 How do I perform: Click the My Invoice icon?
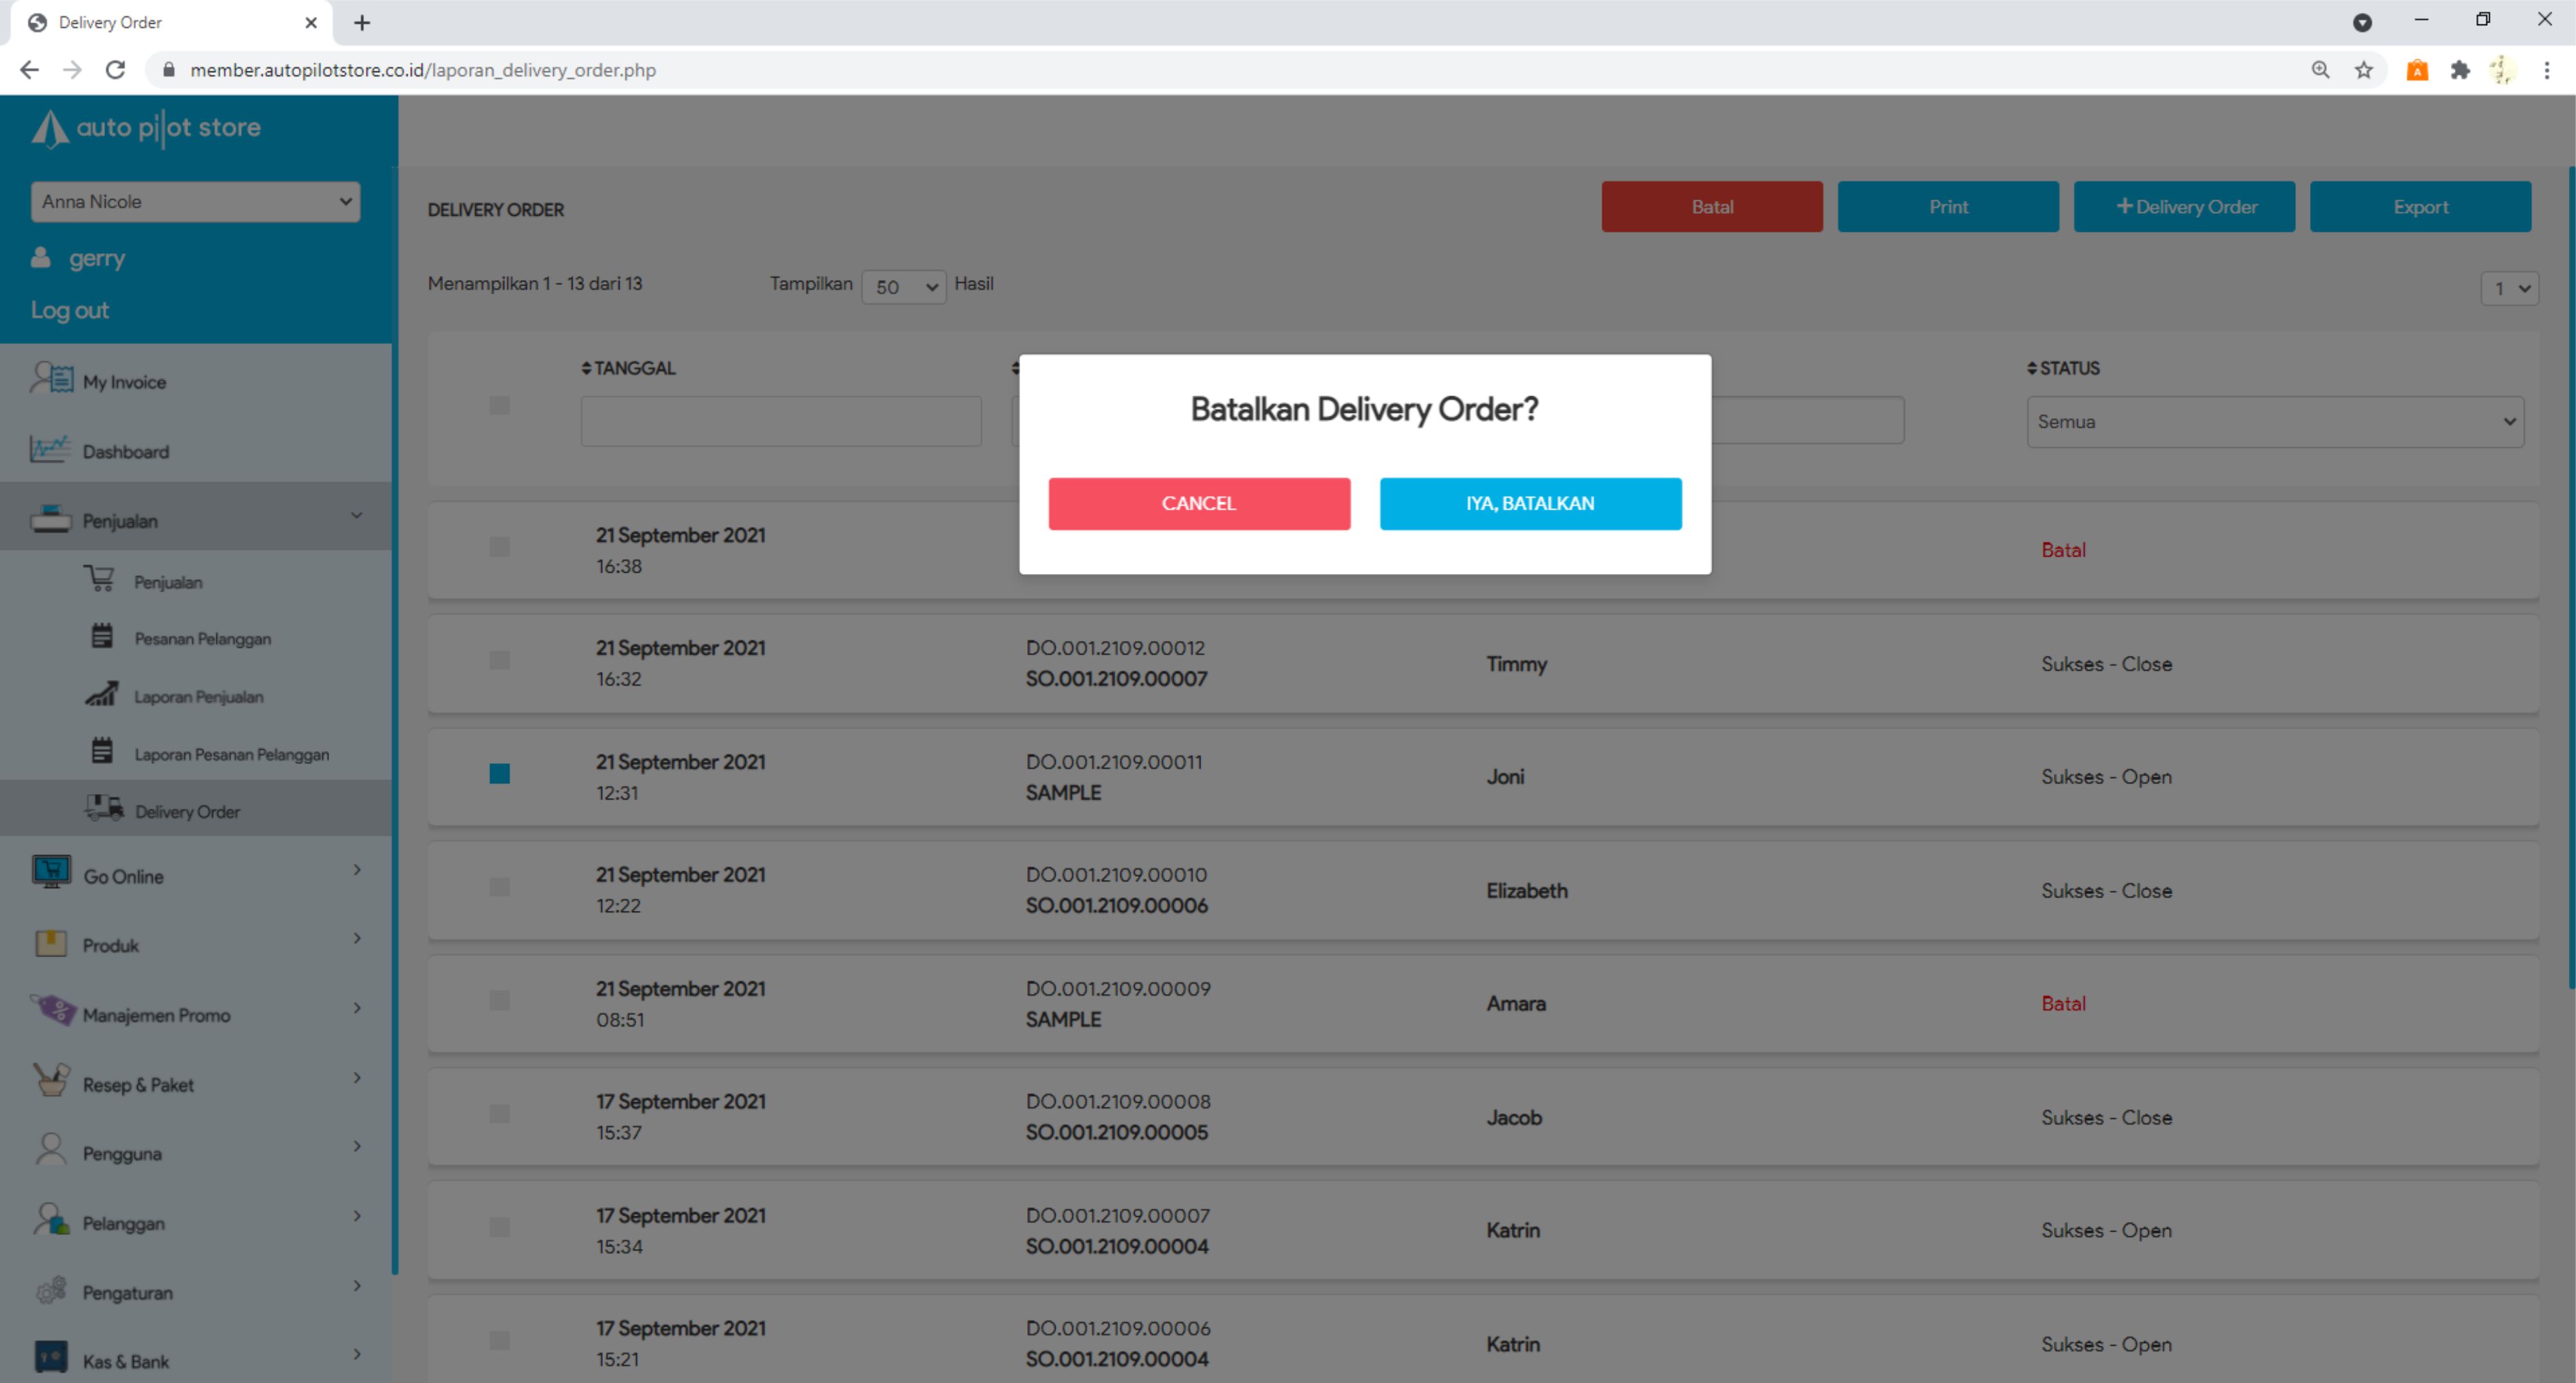[x=51, y=380]
